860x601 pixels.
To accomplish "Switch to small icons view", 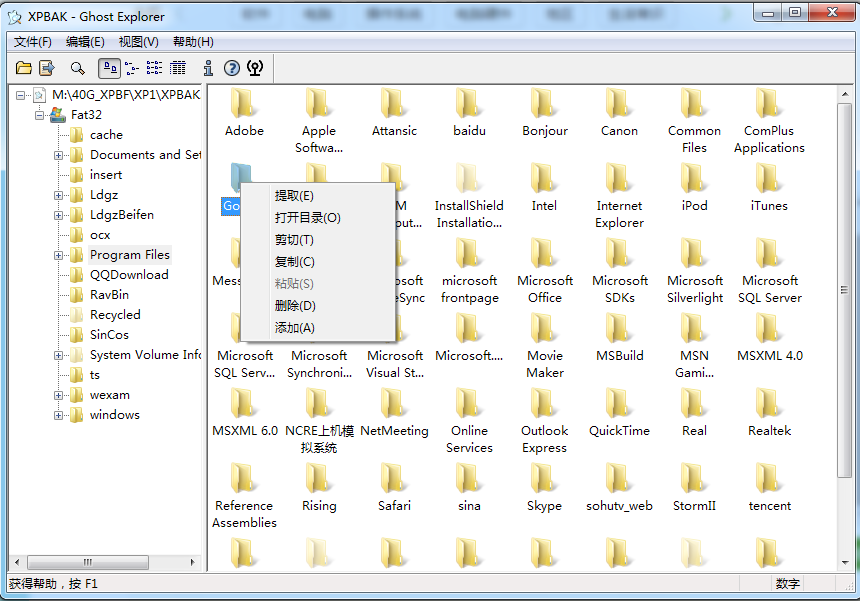I will [x=132, y=68].
